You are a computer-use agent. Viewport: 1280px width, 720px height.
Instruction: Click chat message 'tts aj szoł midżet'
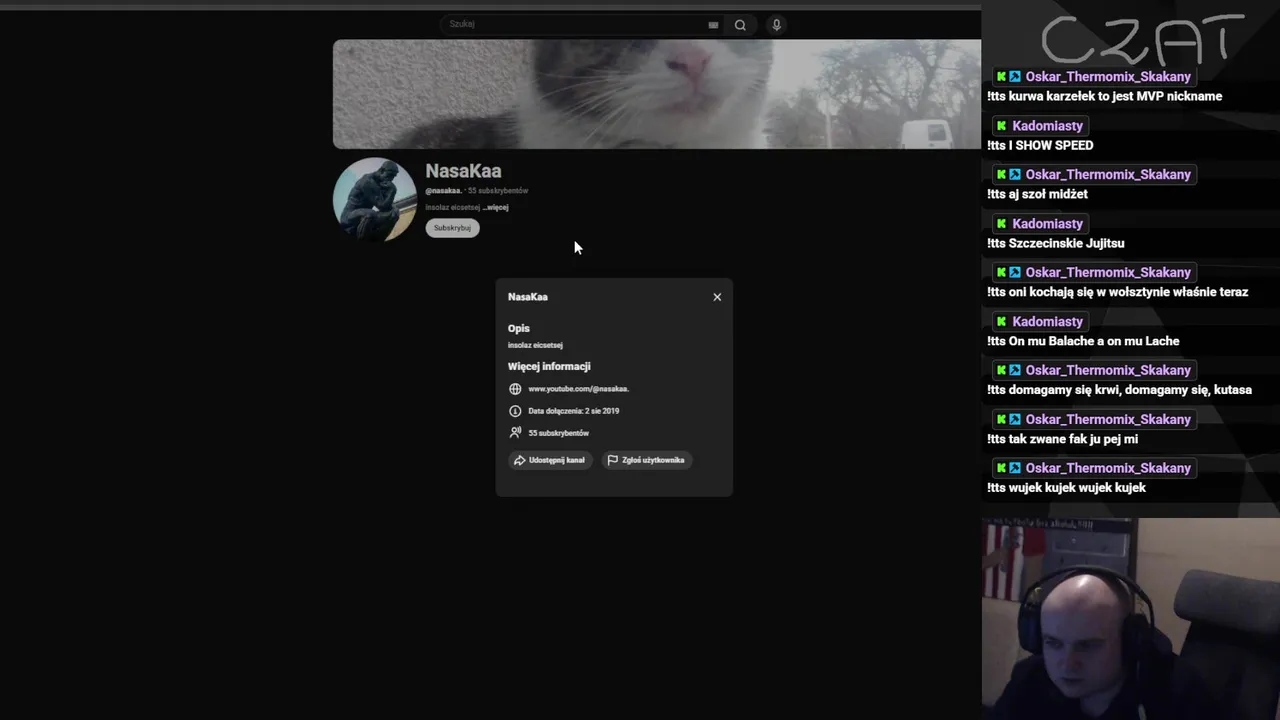(x=1037, y=194)
